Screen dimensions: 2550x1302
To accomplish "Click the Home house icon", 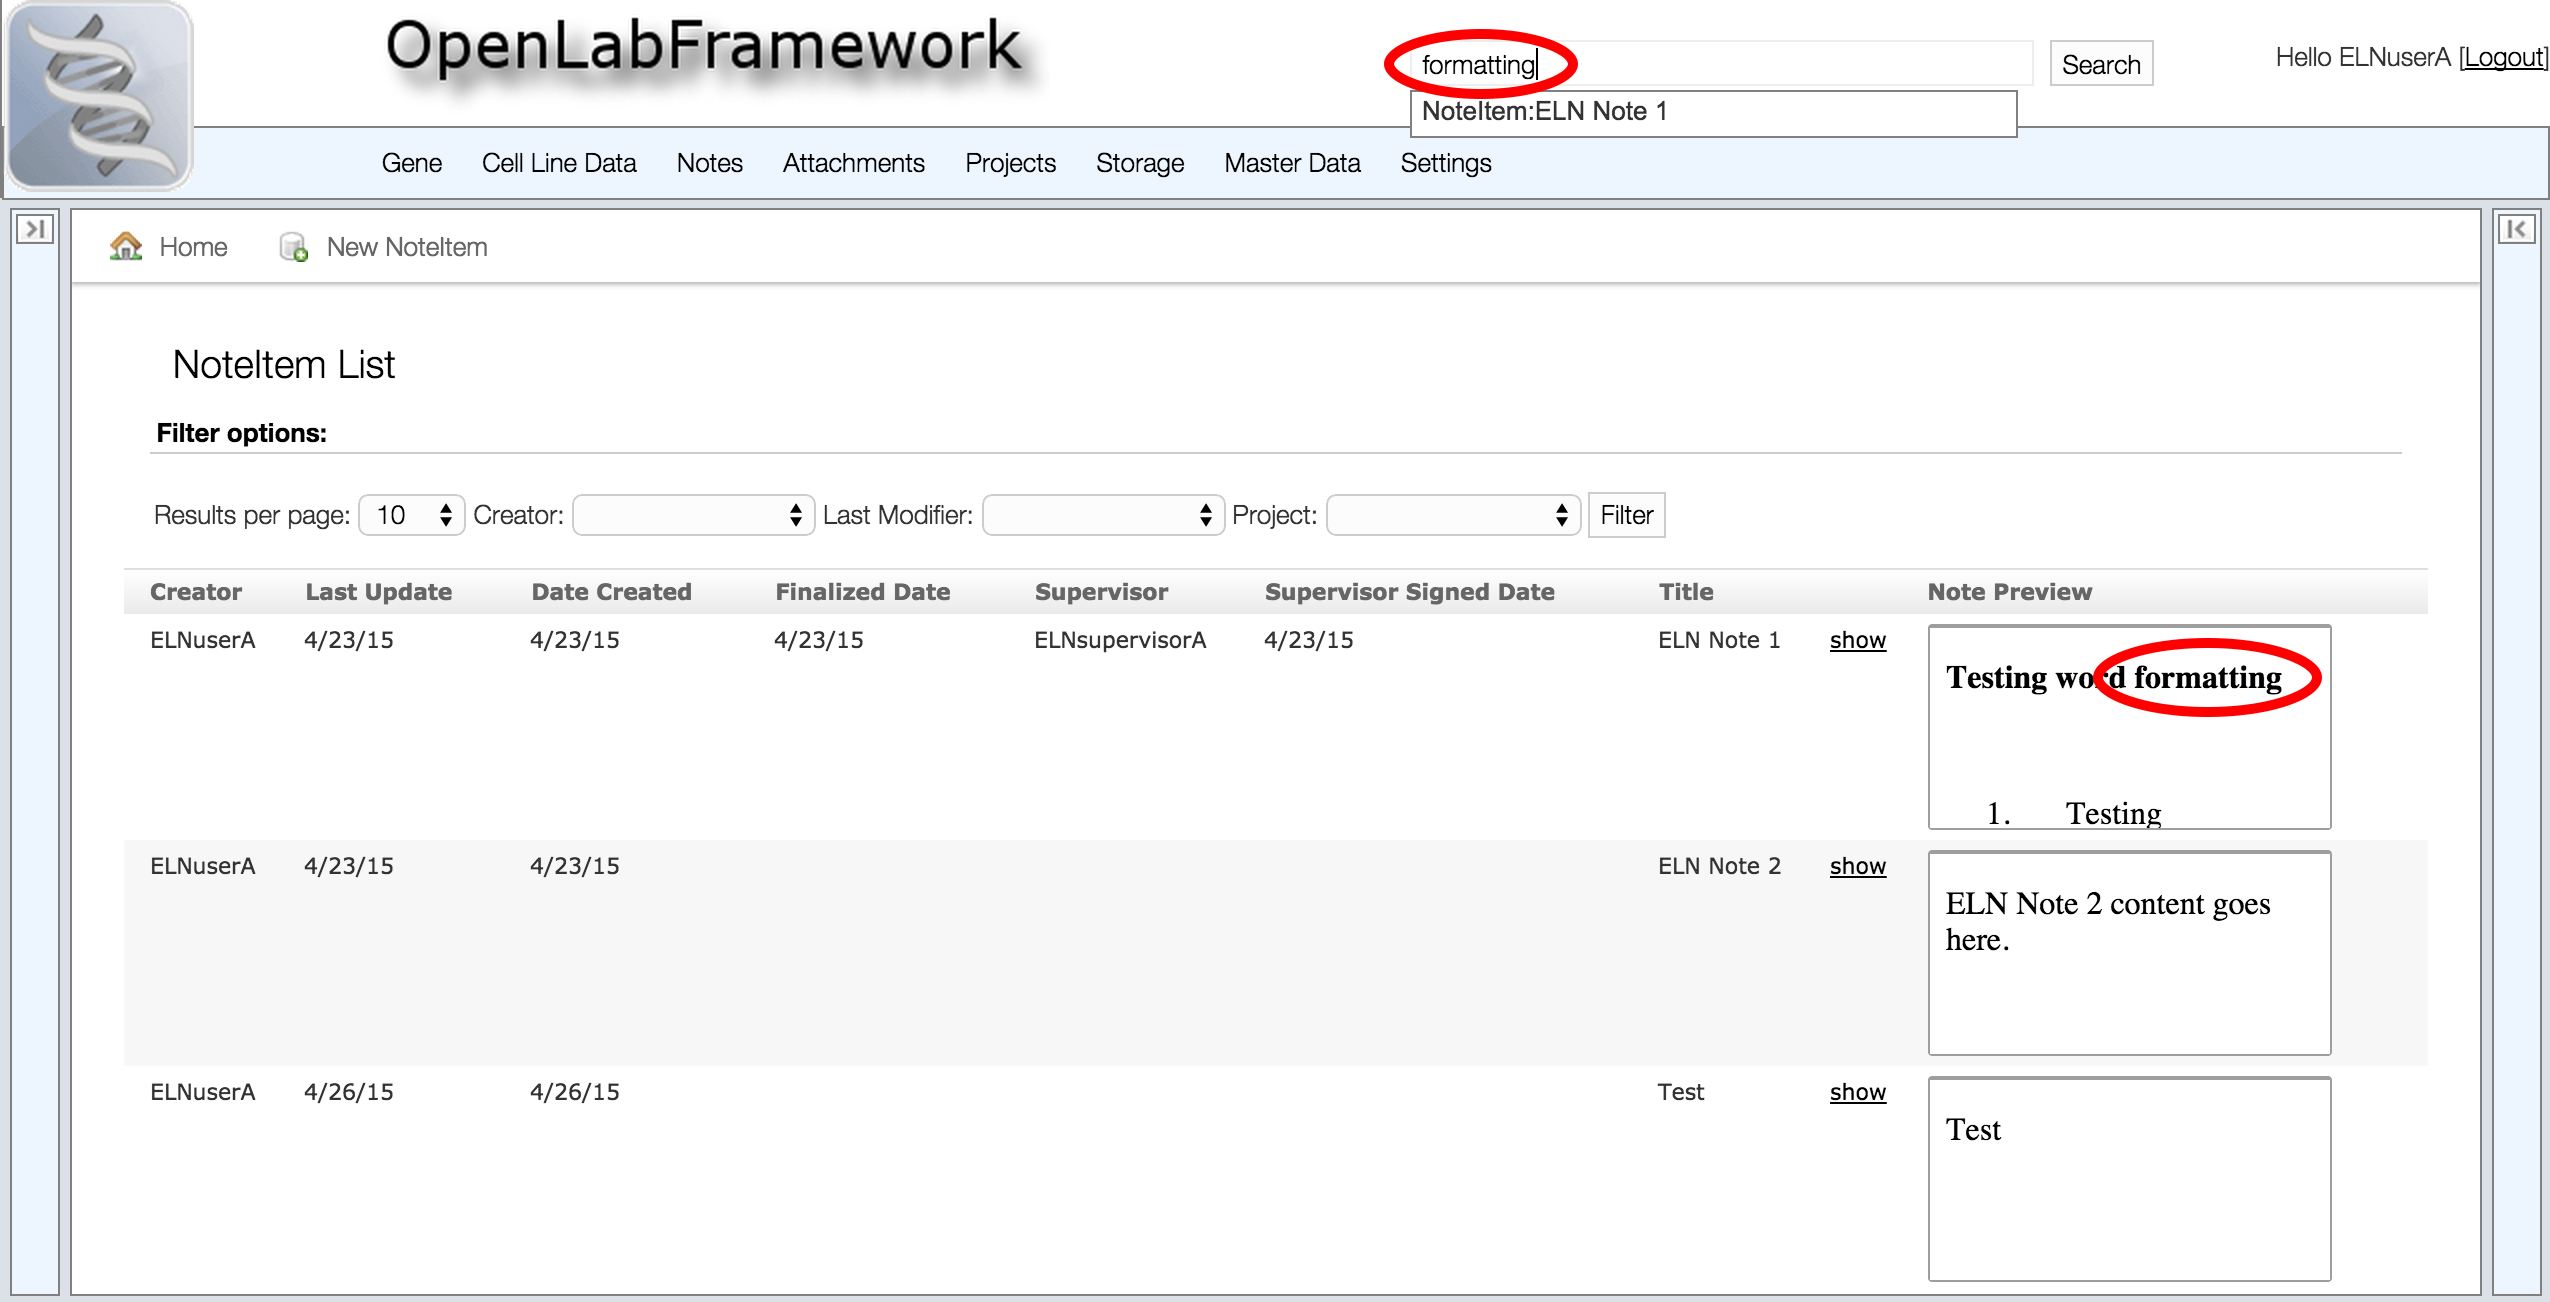I will (126, 246).
